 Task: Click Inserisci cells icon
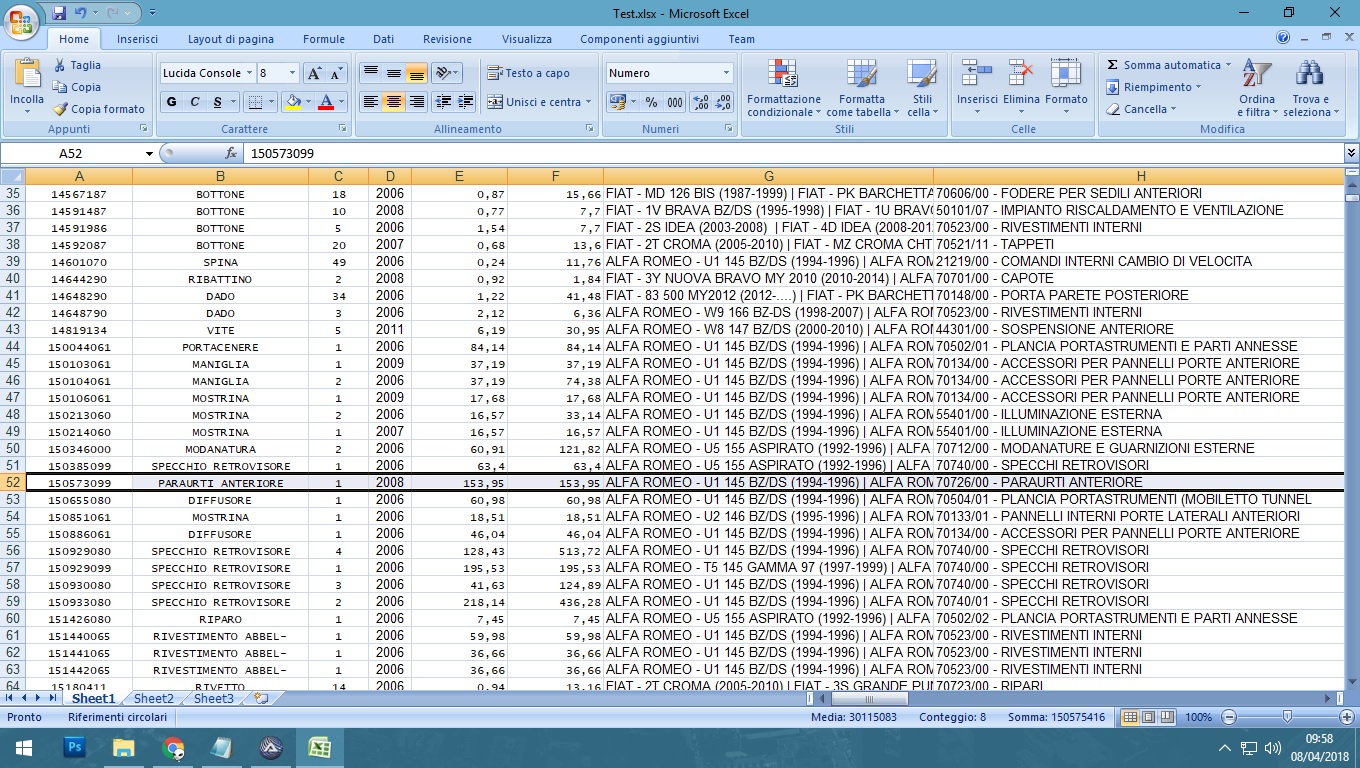[977, 73]
